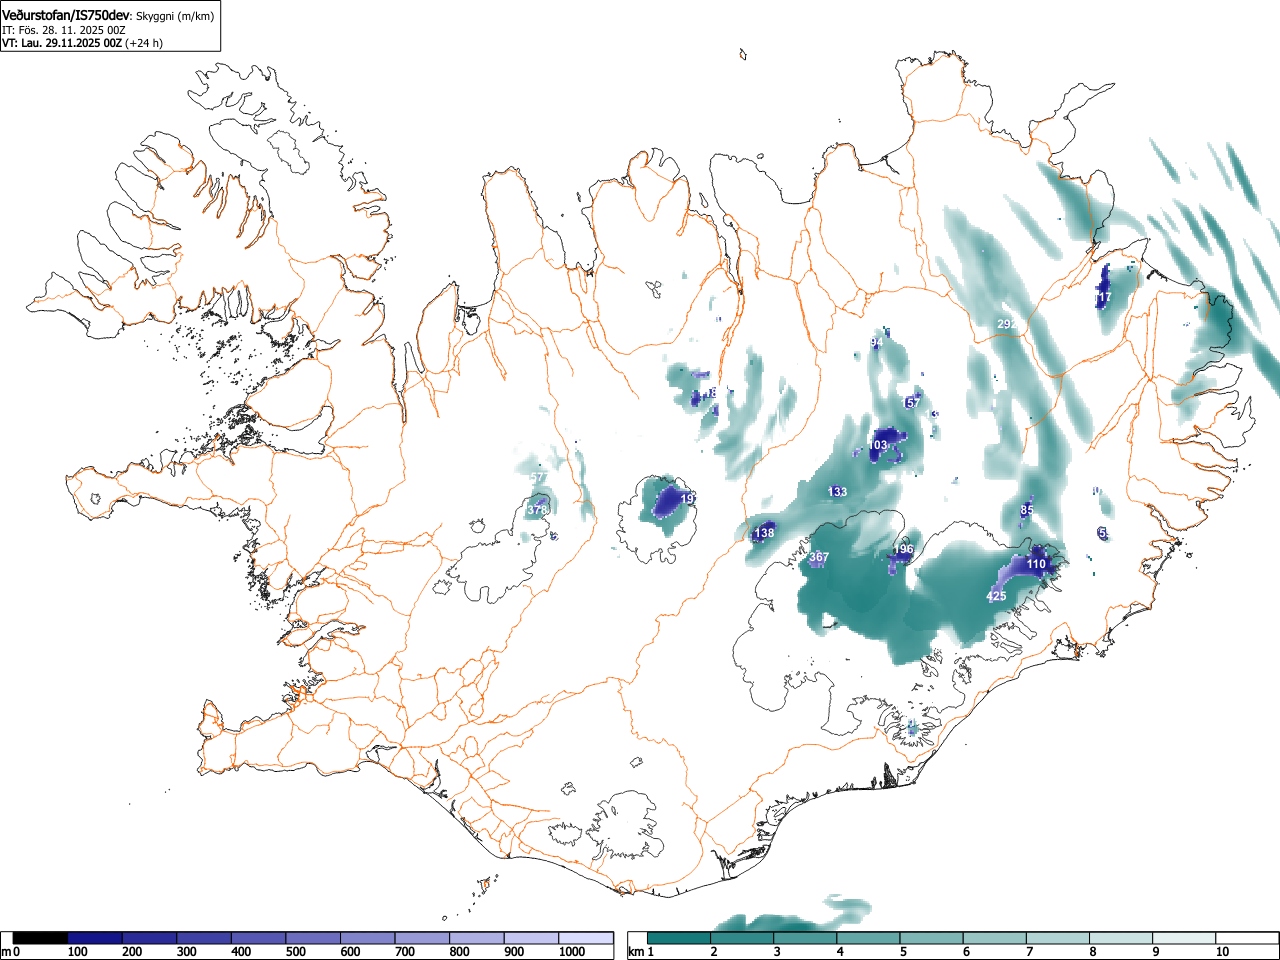1280x960 pixels.
Task: Click the 196 visibility value on the map
Action: [903, 550]
